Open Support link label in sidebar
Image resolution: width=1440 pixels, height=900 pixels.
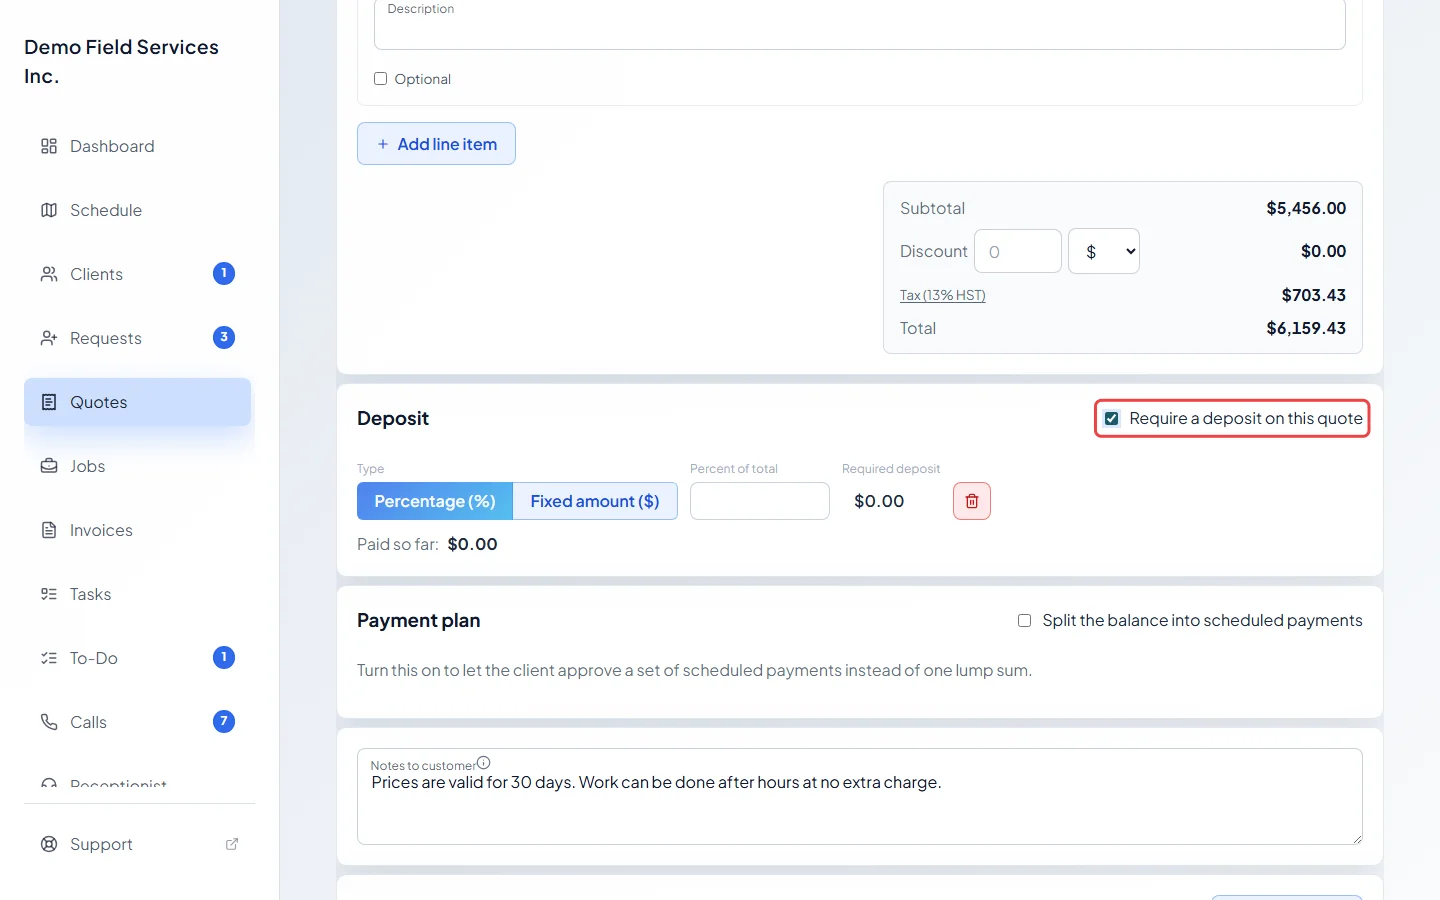(101, 844)
